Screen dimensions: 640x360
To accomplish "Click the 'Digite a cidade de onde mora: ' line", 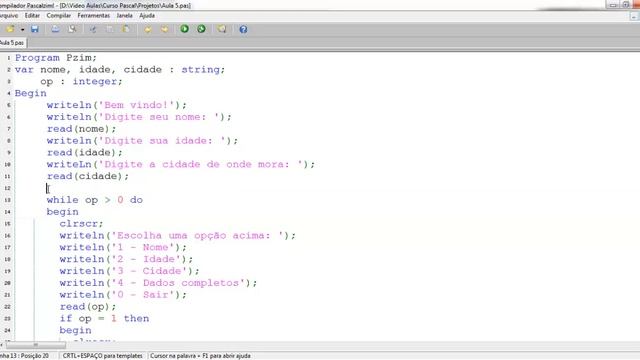I will point(181,164).
